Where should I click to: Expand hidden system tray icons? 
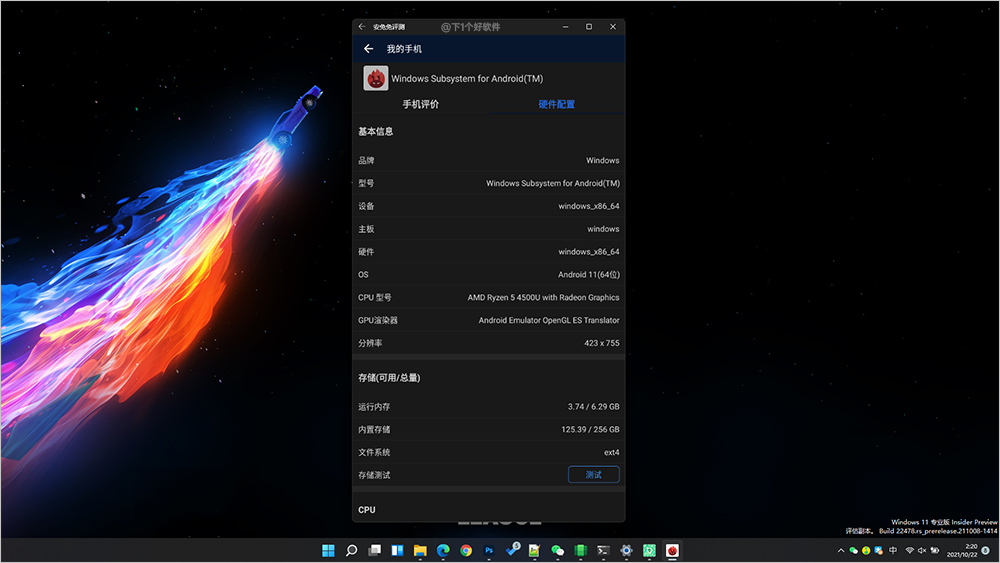840,550
